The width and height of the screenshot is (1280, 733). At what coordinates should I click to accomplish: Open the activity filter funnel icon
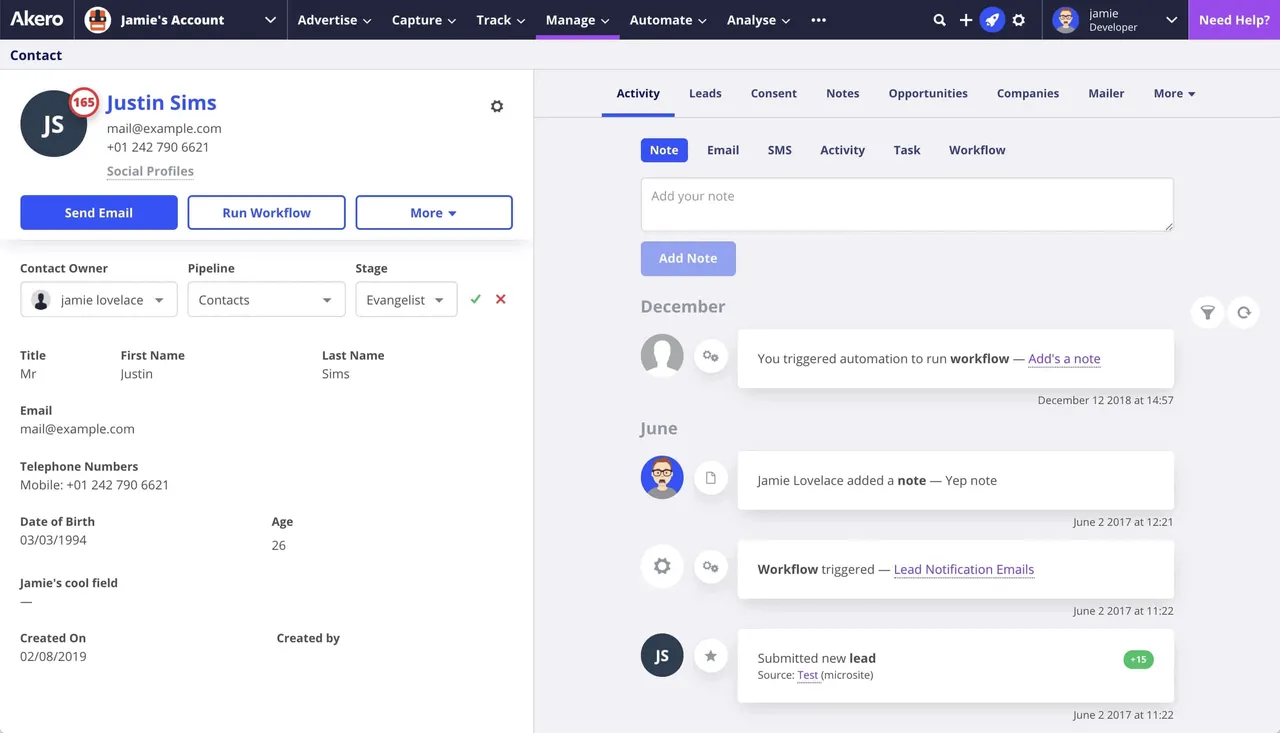point(1208,313)
